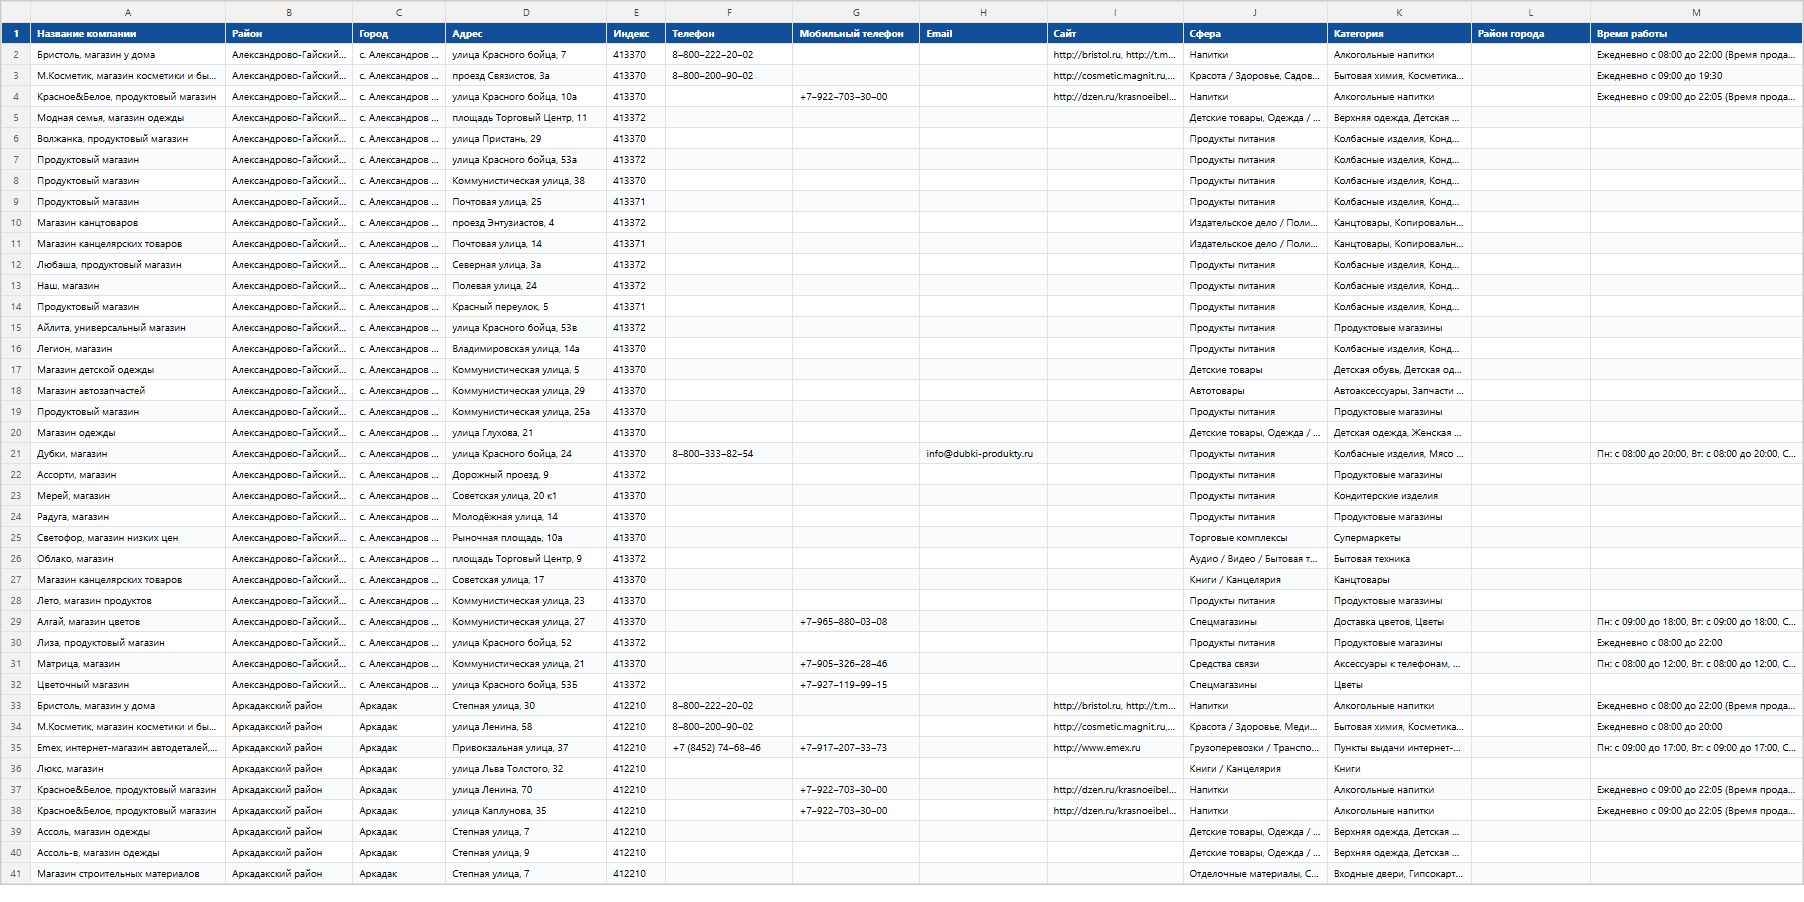Select address 'проезд Связистов, 3а'
This screenshot has width=1804, height=902.
[526, 76]
